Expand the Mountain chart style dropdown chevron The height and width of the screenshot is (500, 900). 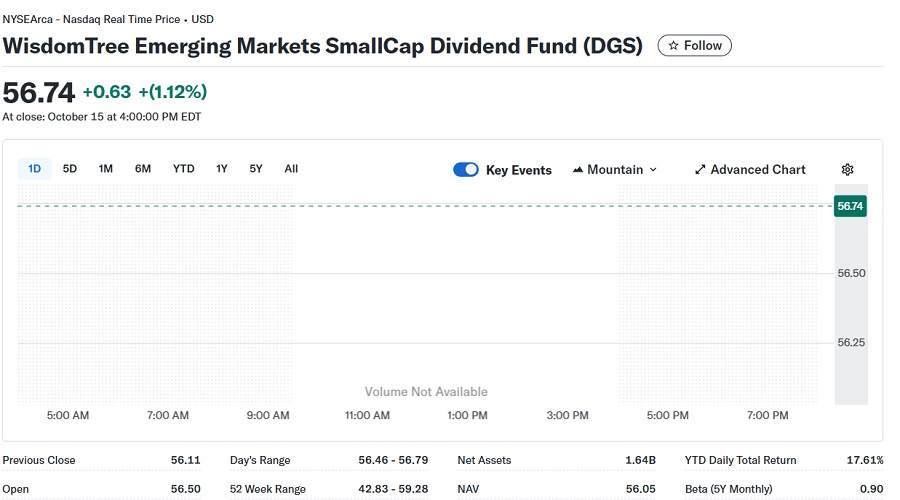[x=653, y=169]
